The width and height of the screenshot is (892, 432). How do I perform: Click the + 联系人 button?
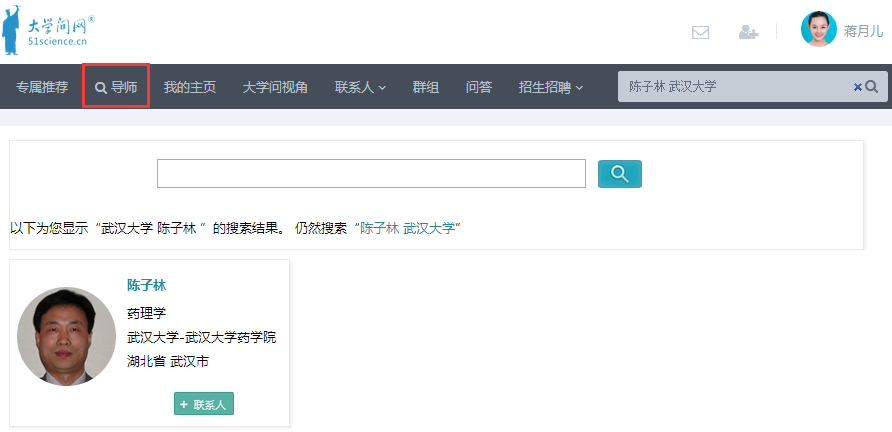click(x=204, y=404)
